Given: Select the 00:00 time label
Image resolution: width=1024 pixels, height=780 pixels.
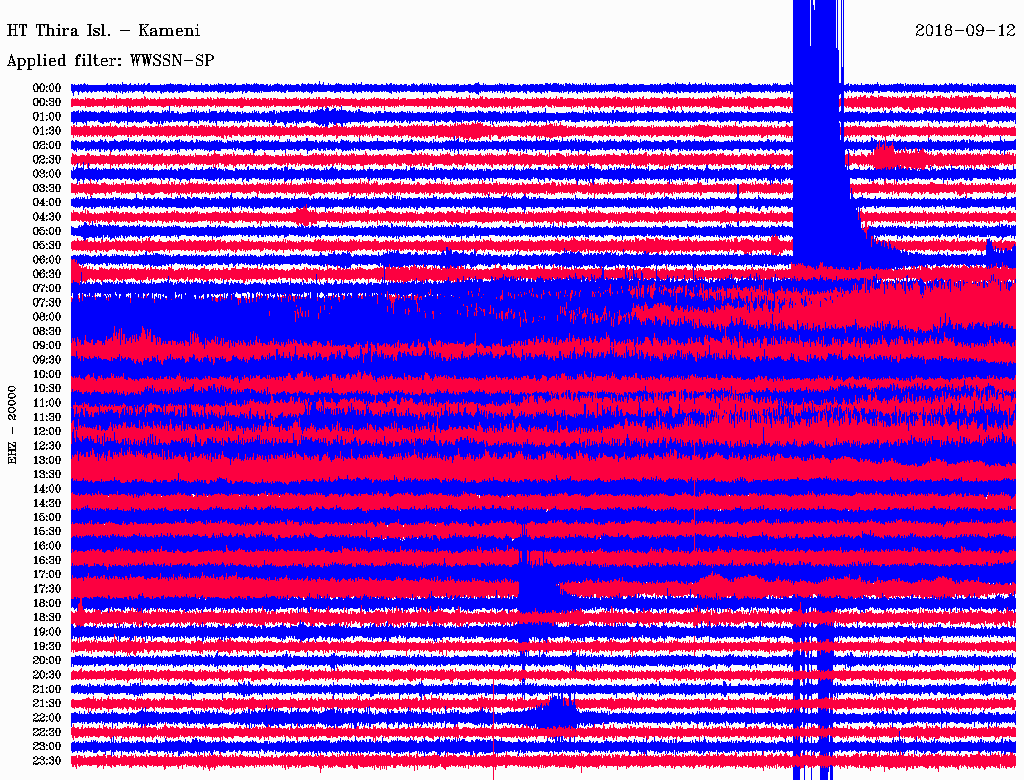Looking at the screenshot, I should [47, 88].
